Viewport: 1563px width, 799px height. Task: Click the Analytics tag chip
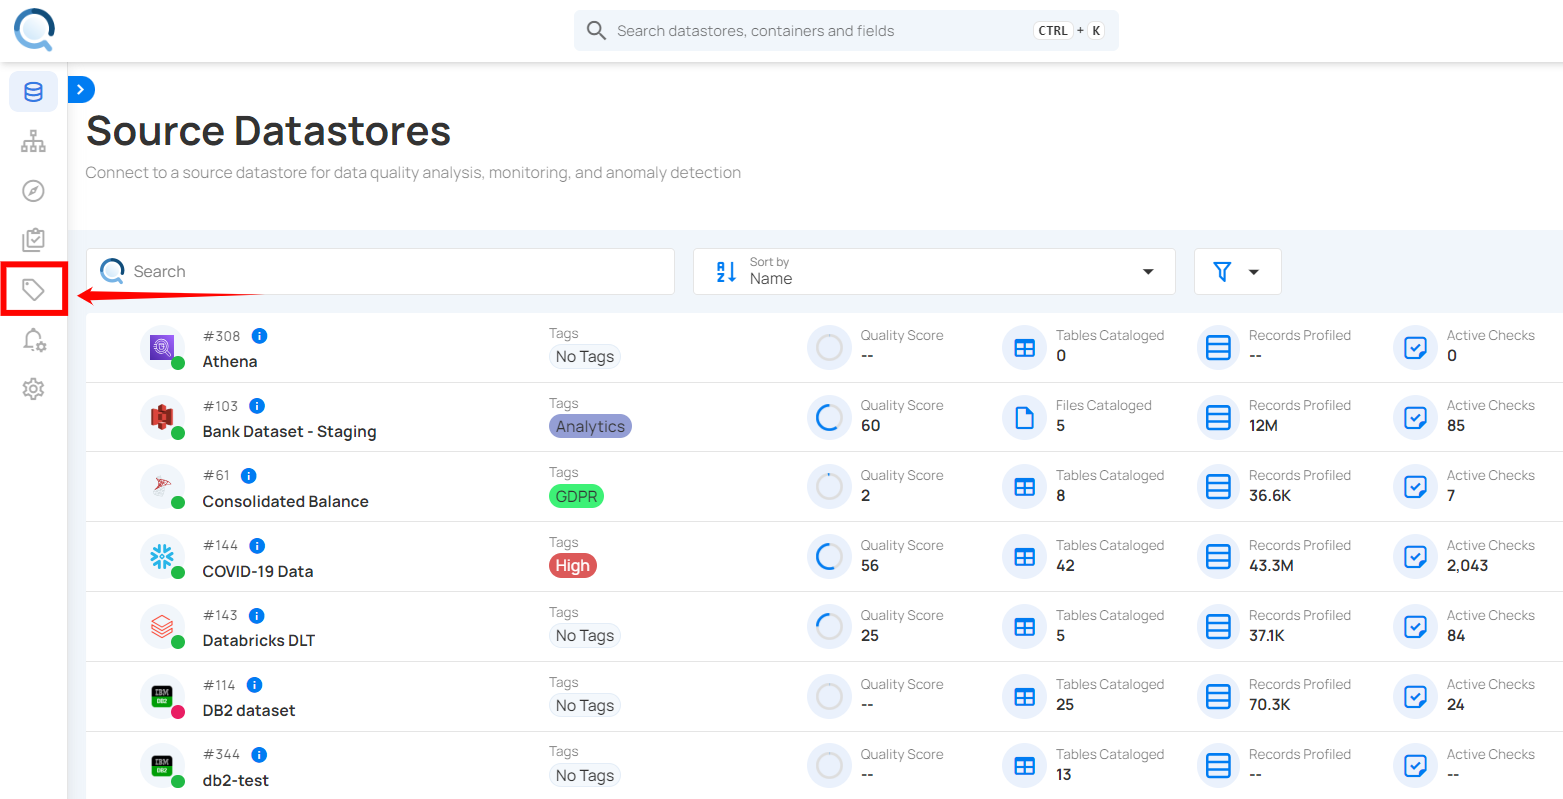(x=590, y=427)
